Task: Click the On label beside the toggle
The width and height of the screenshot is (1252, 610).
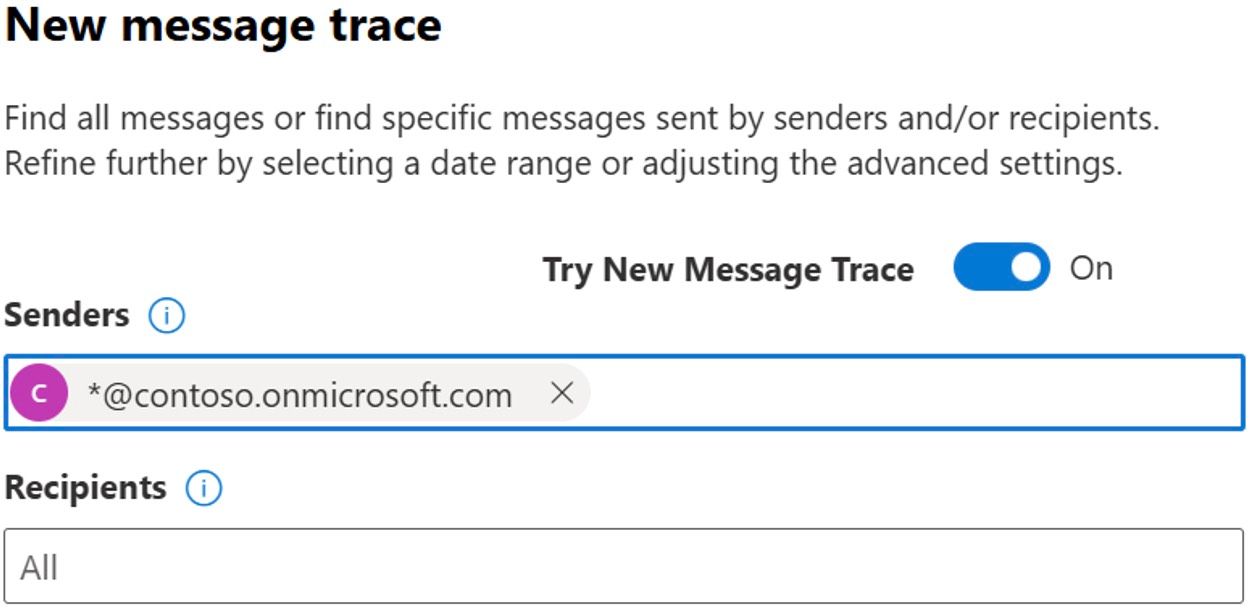Action: point(1091,268)
